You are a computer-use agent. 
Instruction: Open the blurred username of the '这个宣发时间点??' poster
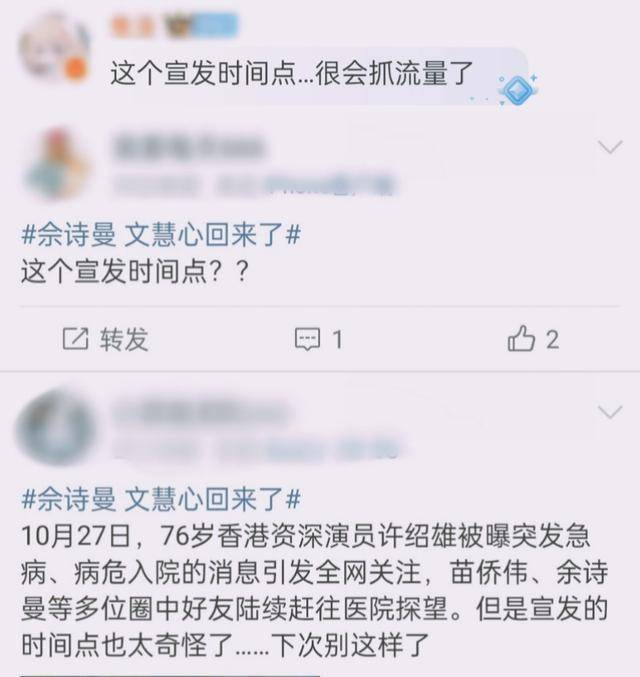pos(189,146)
